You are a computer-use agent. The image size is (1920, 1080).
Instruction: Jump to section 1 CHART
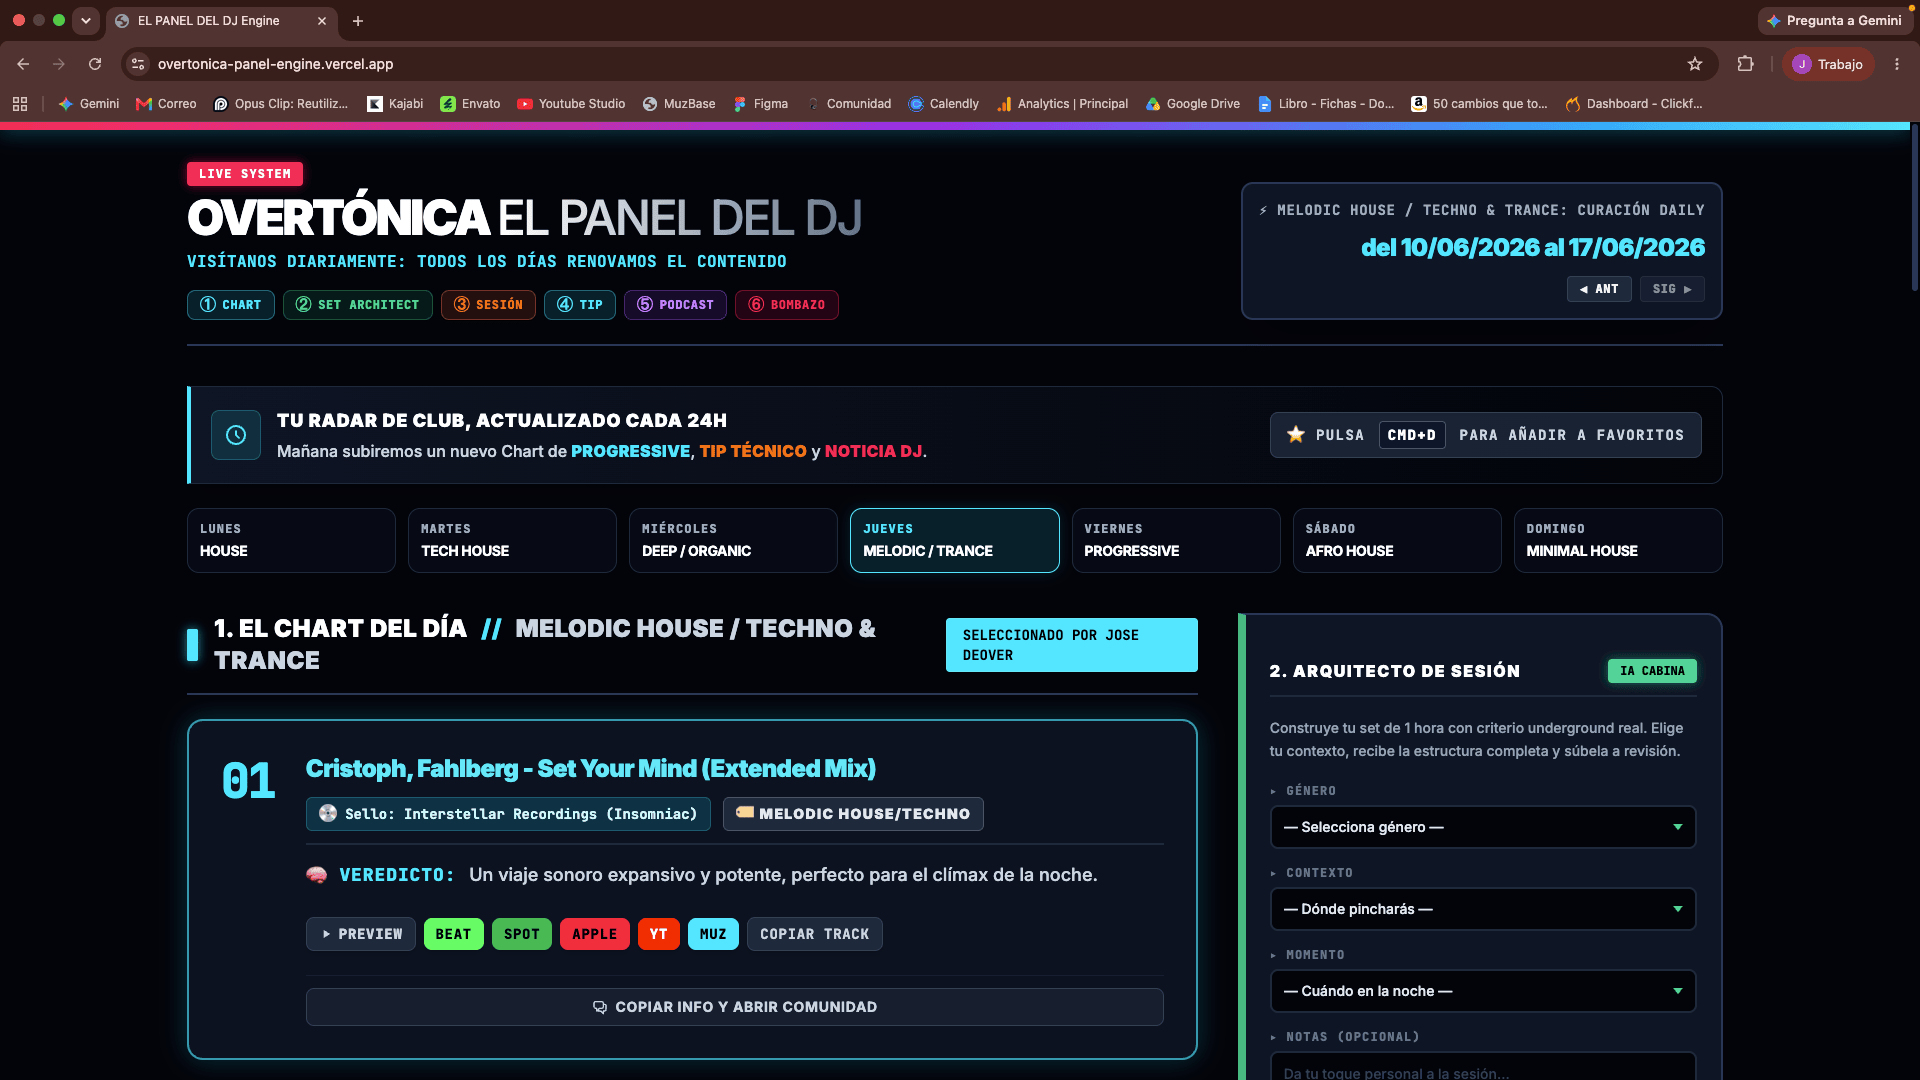(x=231, y=305)
